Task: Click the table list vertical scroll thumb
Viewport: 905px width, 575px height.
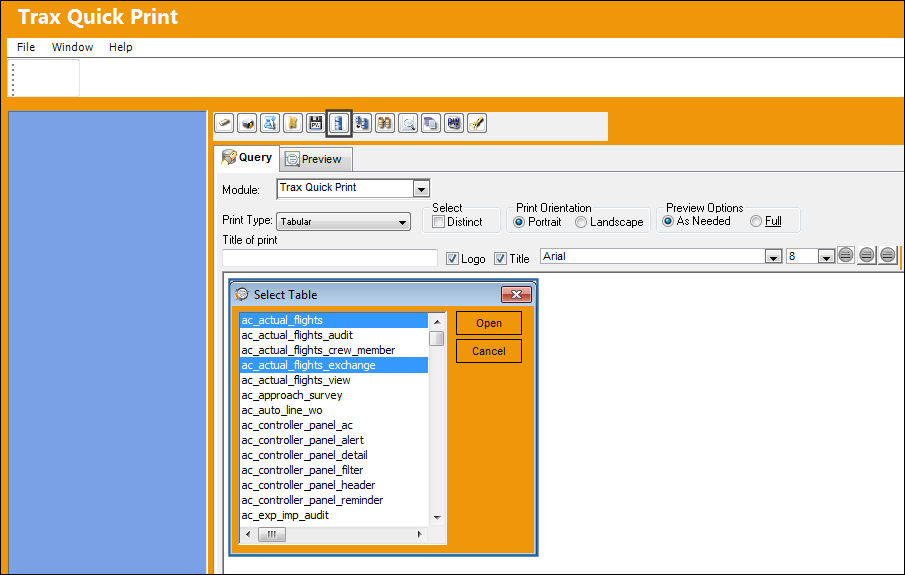Action: (437, 338)
